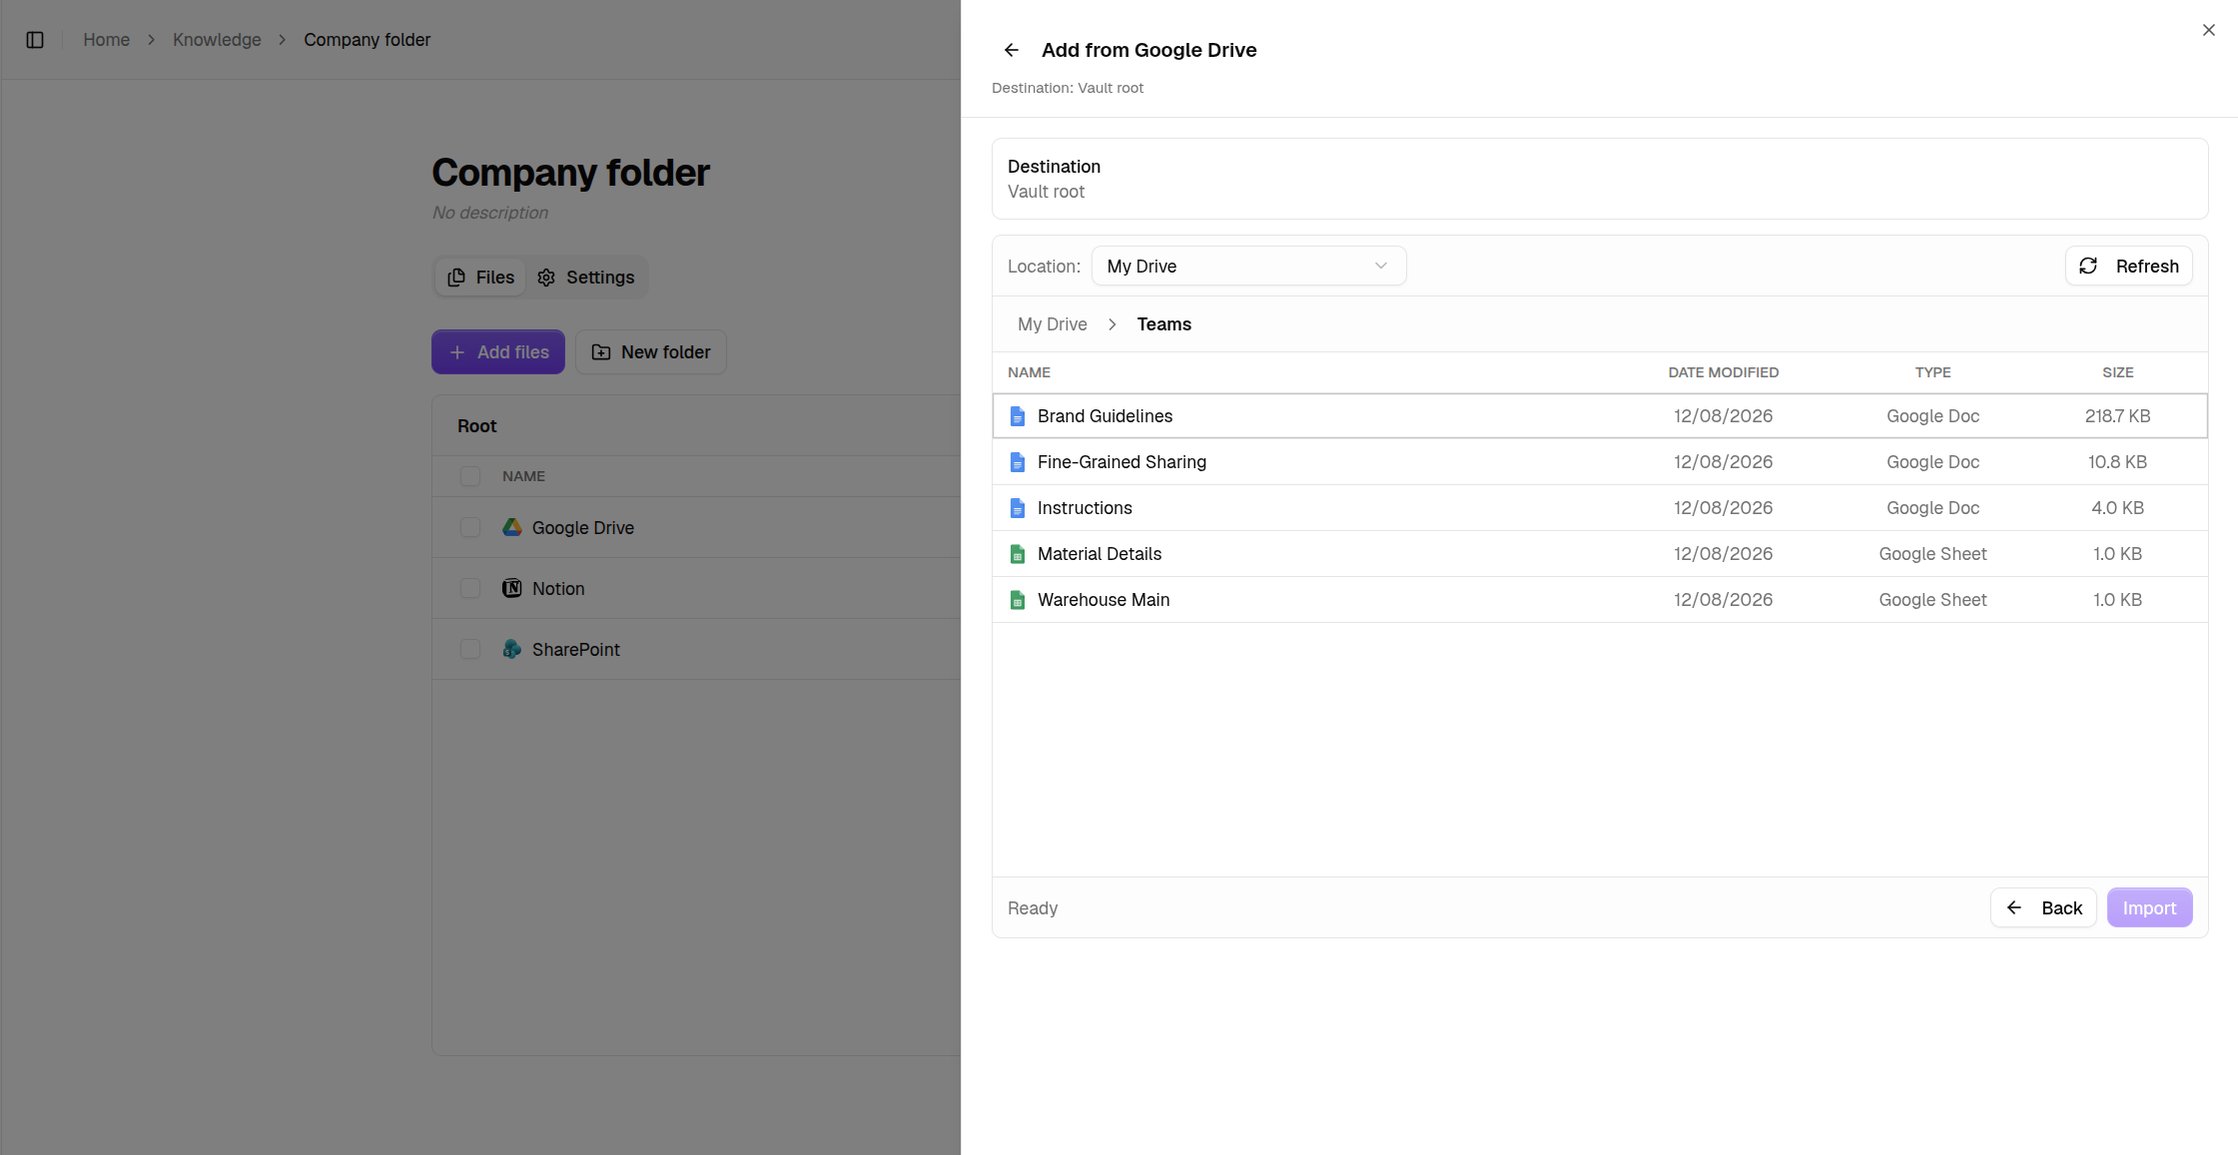The image size is (2238, 1155).
Task: Select the Instructions file name
Action: point(1085,508)
